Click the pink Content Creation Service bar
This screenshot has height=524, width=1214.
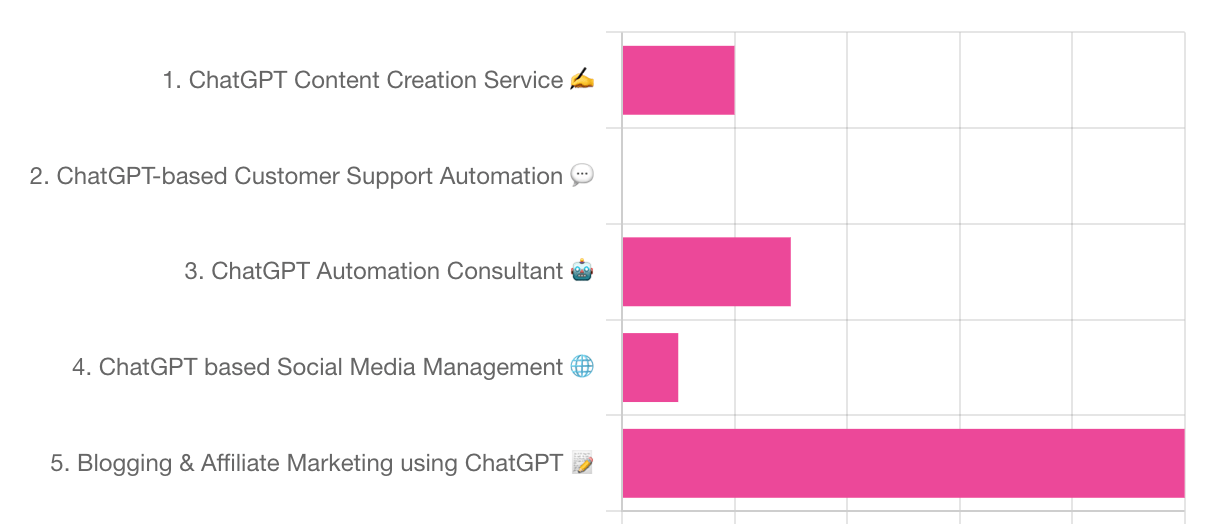[x=678, y=80]
